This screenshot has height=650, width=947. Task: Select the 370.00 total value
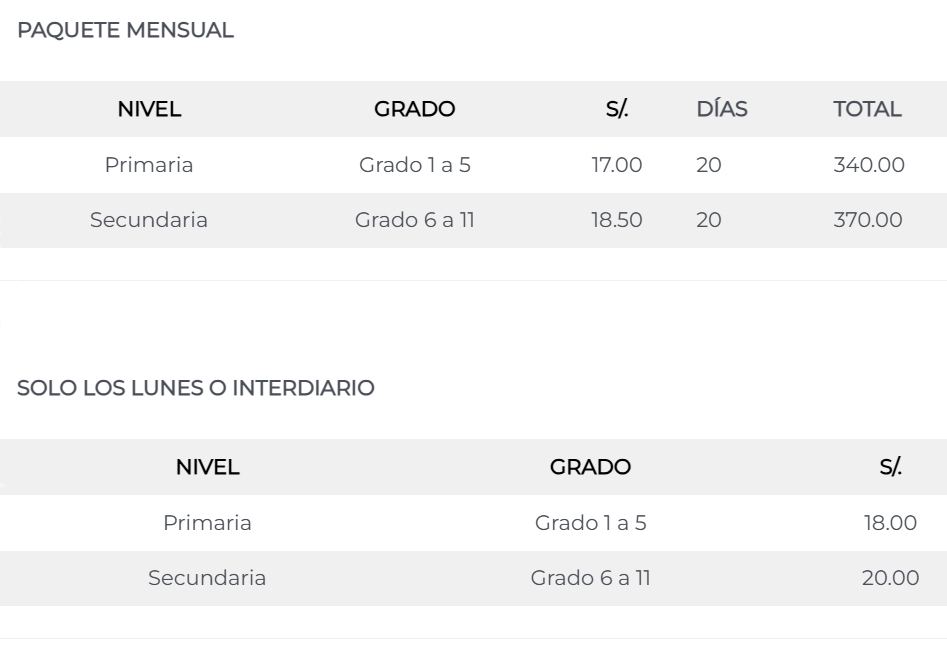(x=869, y=220)
